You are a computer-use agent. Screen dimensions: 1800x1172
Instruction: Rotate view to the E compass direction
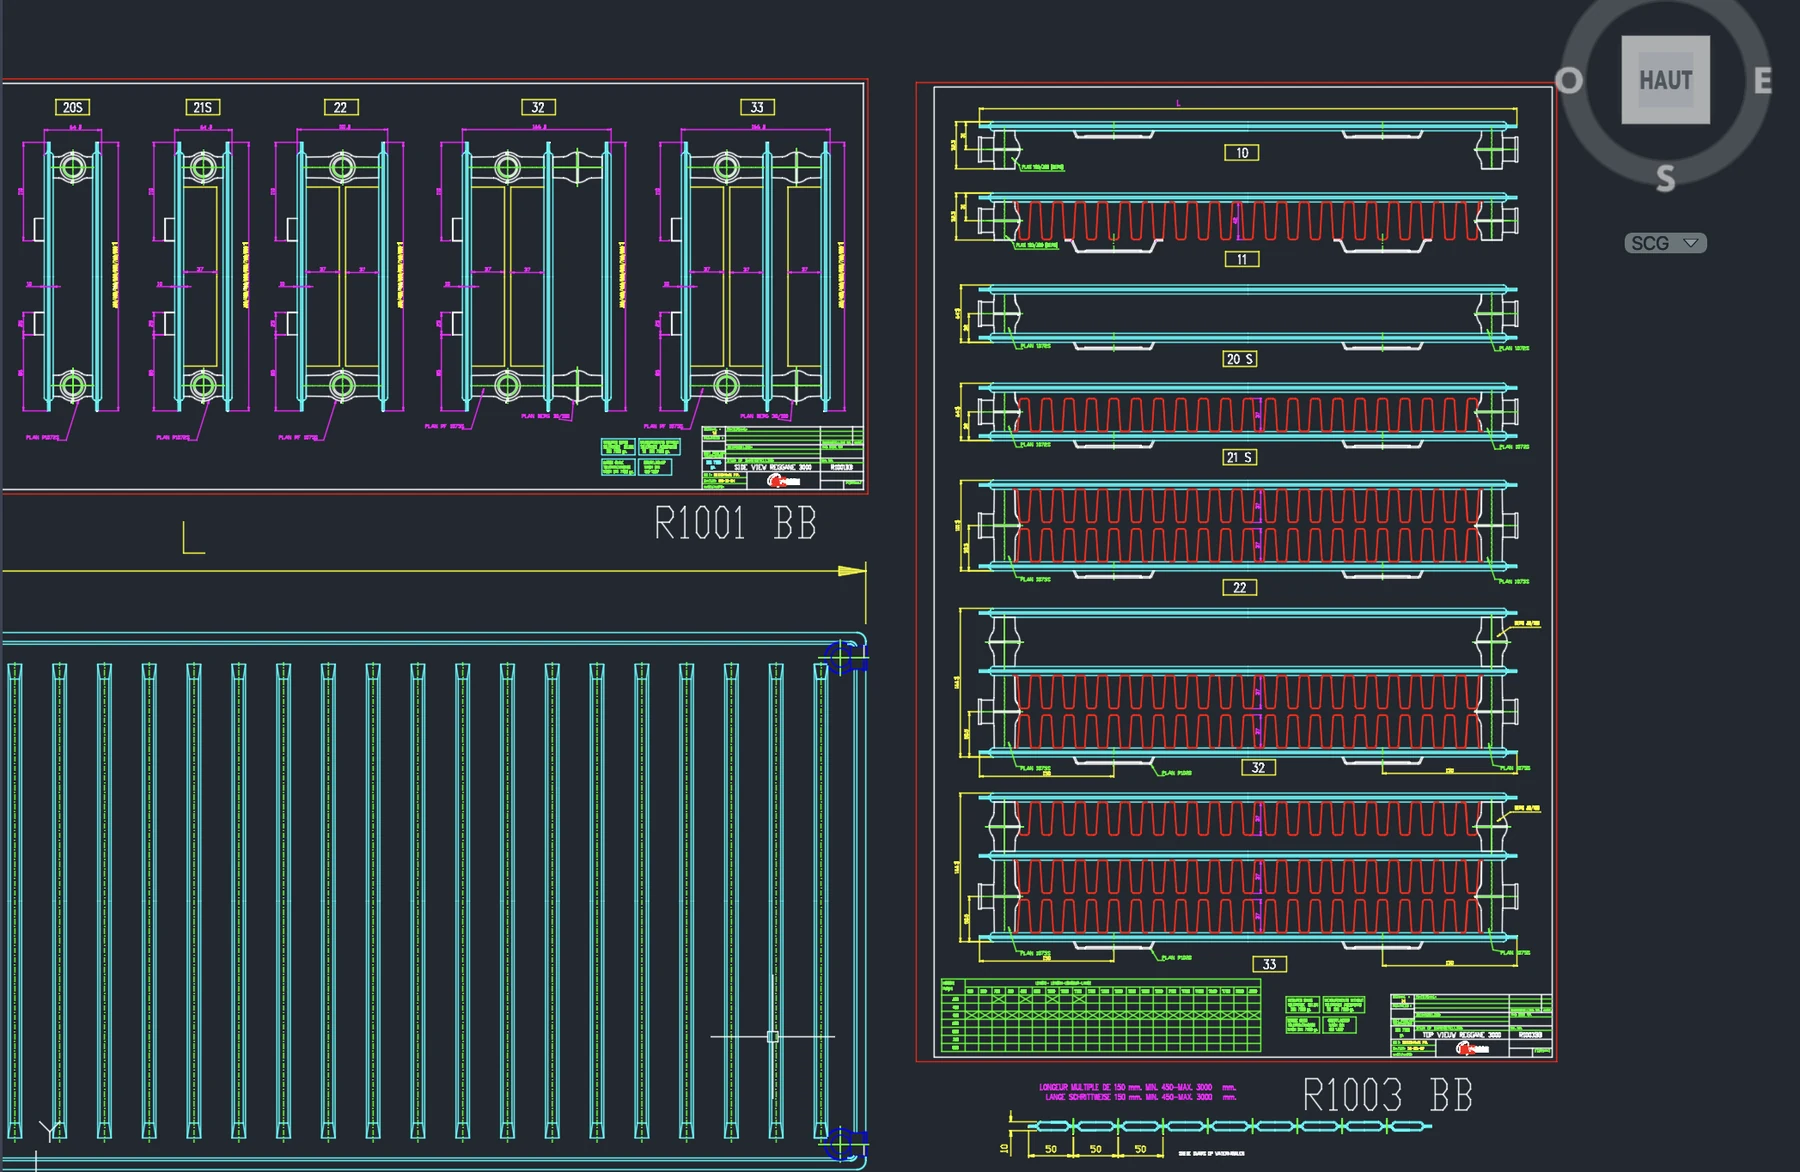point(1763,81)
